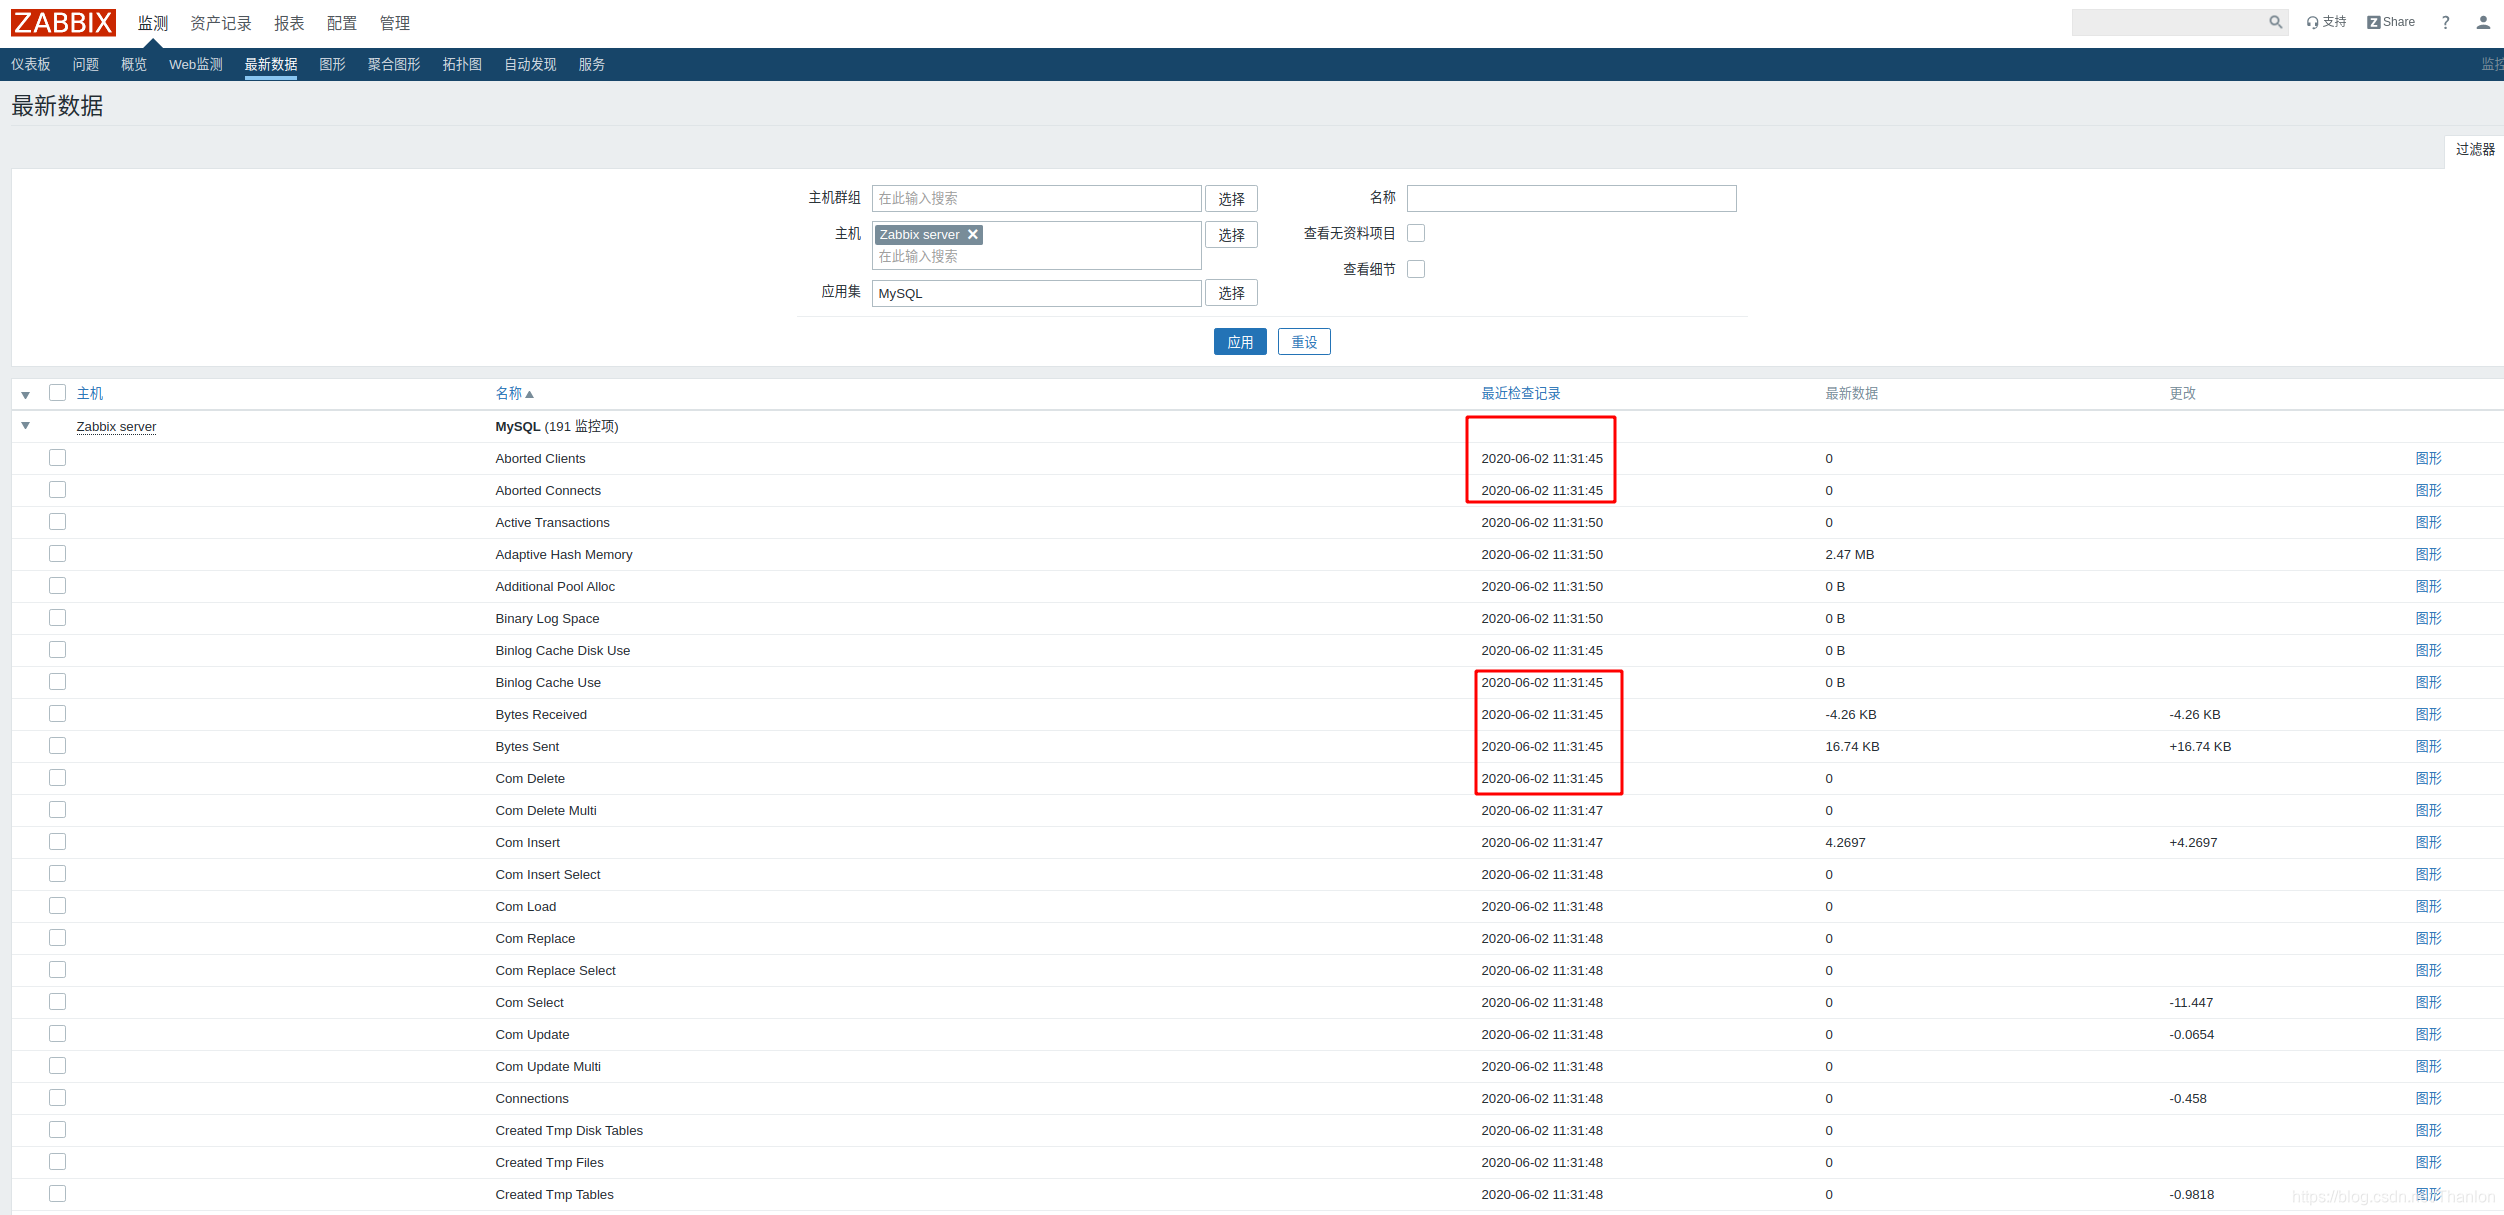
Task: Go to the 图形 submenu
Action: click(332, 64)
